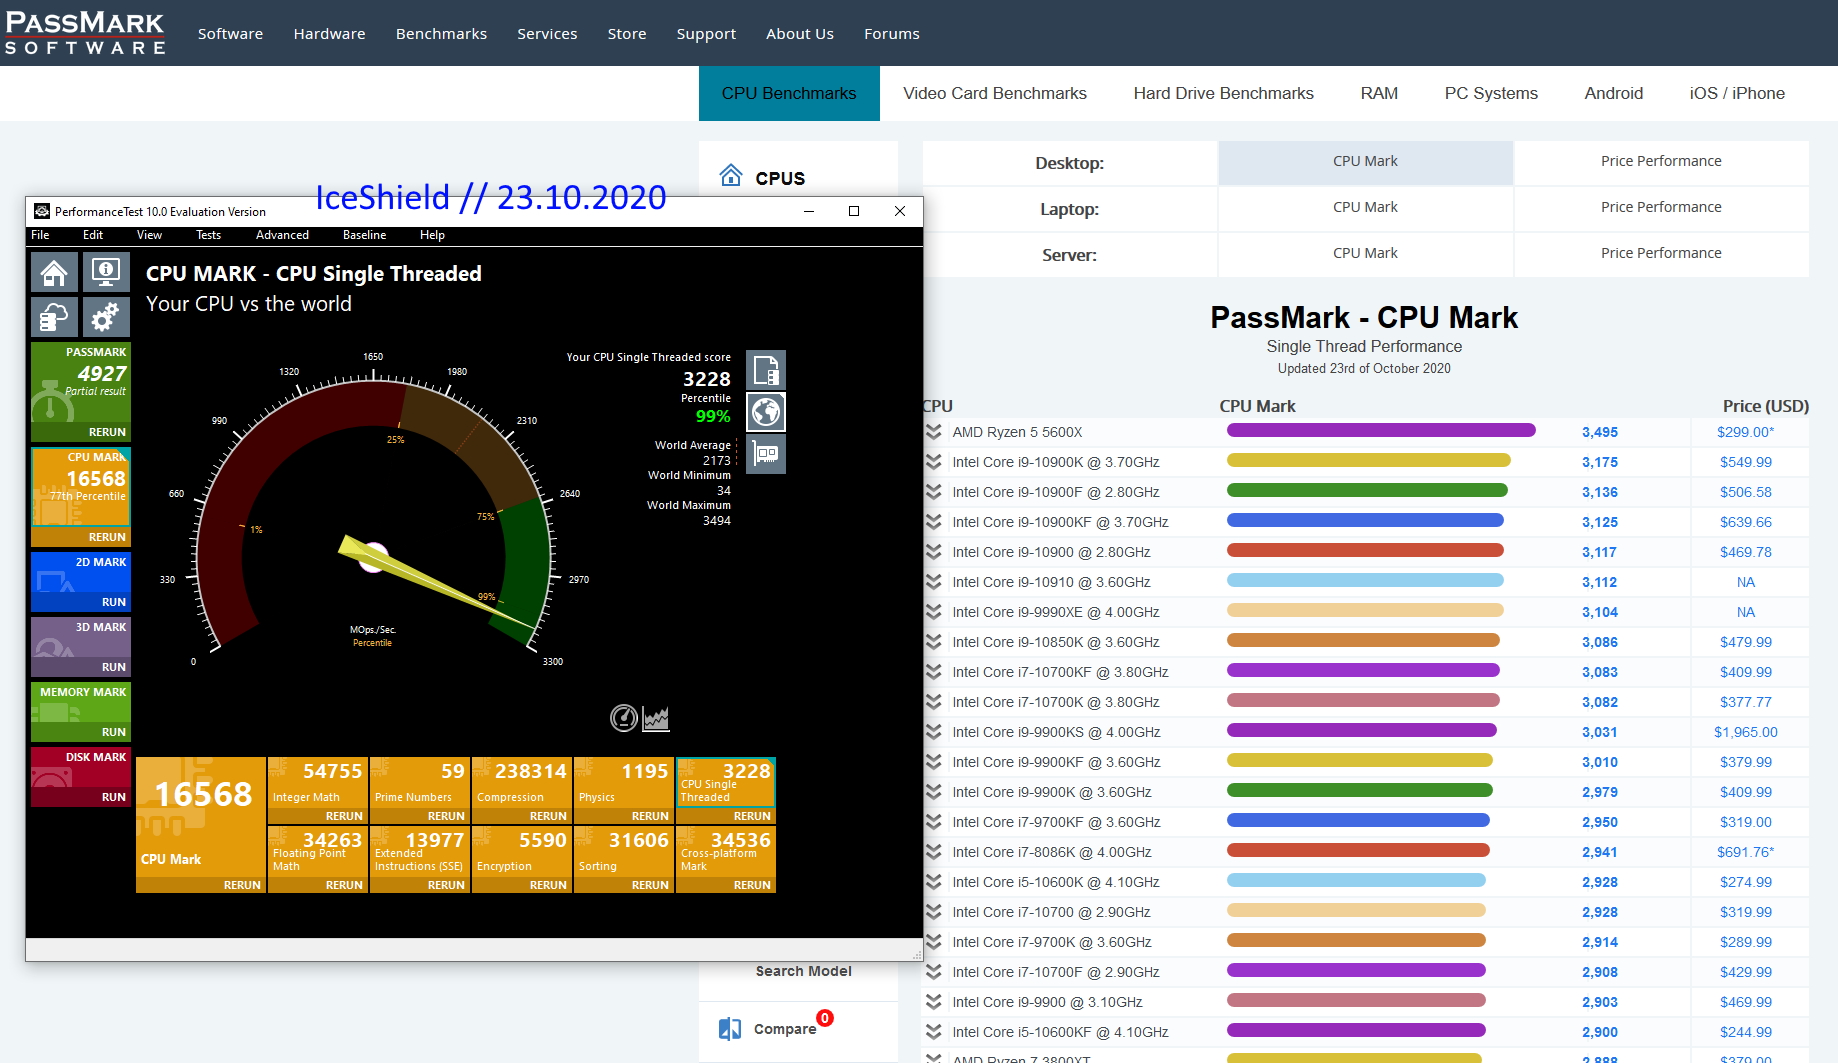Open the Advanced menu
This screenshot has height=1063, width=1838.
click(x=282, y=235)
